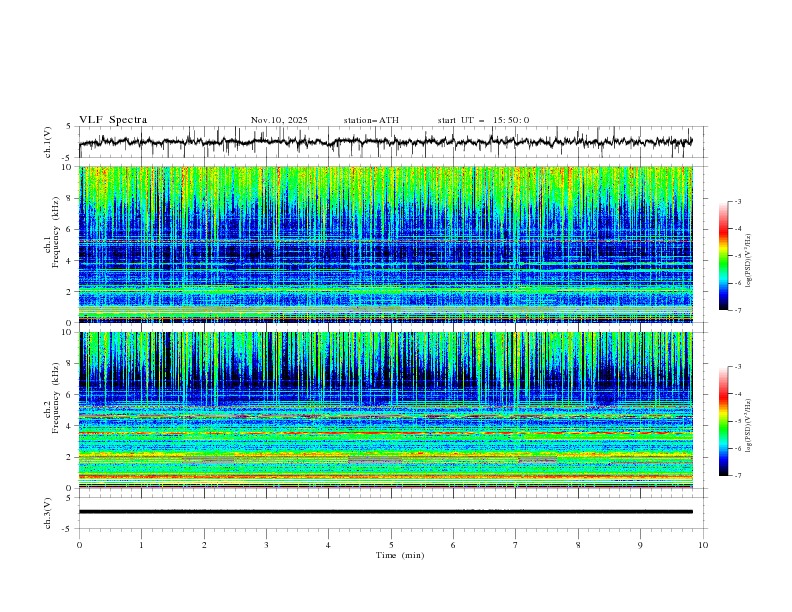Click the ch.1 waveform trace plot
This screenshot has width=792, height=612.
[386, 142]
